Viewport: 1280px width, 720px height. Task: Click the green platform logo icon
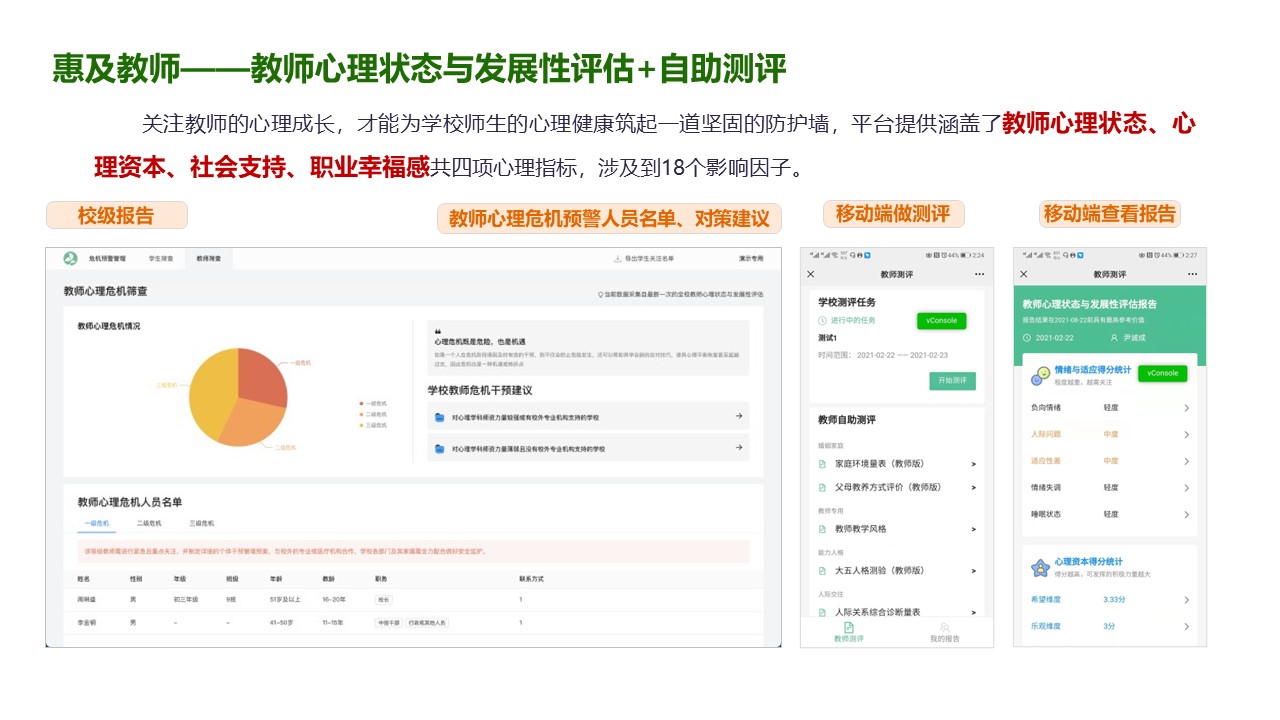(x=70, y=259)
